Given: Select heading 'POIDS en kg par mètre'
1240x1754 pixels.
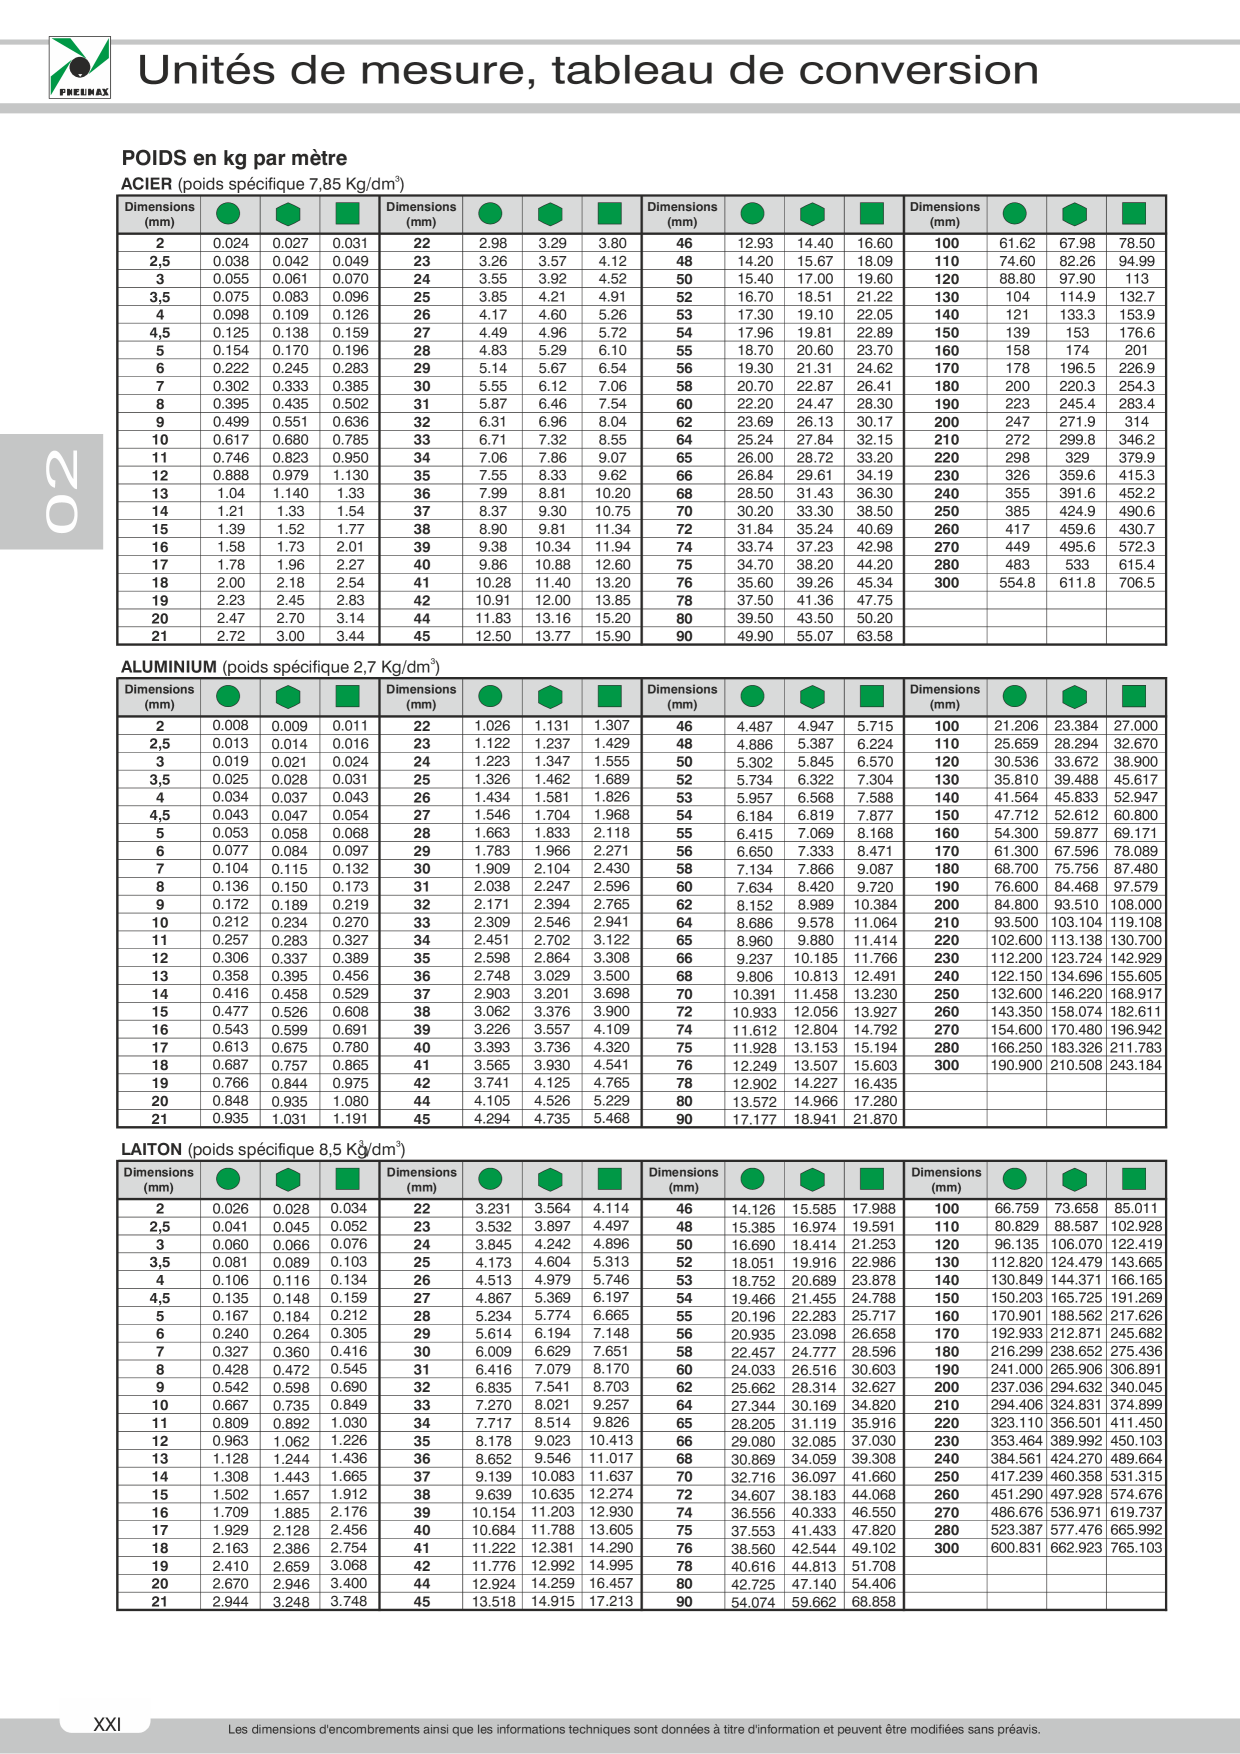Looking at the screenshot, I should point(235,158).
